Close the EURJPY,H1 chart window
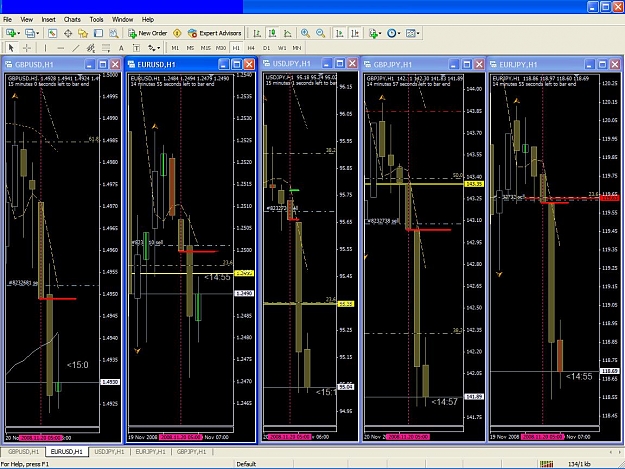 coord(615,64)
